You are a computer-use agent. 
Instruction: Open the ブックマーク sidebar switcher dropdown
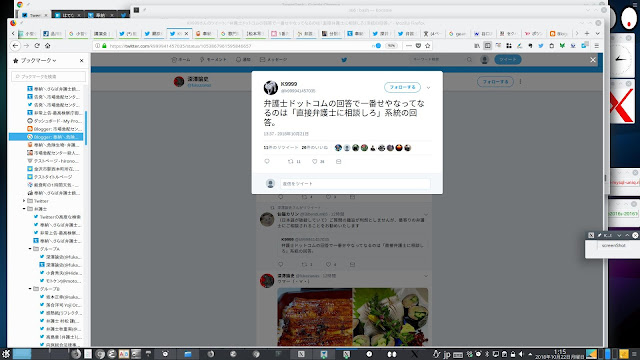[37, 60]
